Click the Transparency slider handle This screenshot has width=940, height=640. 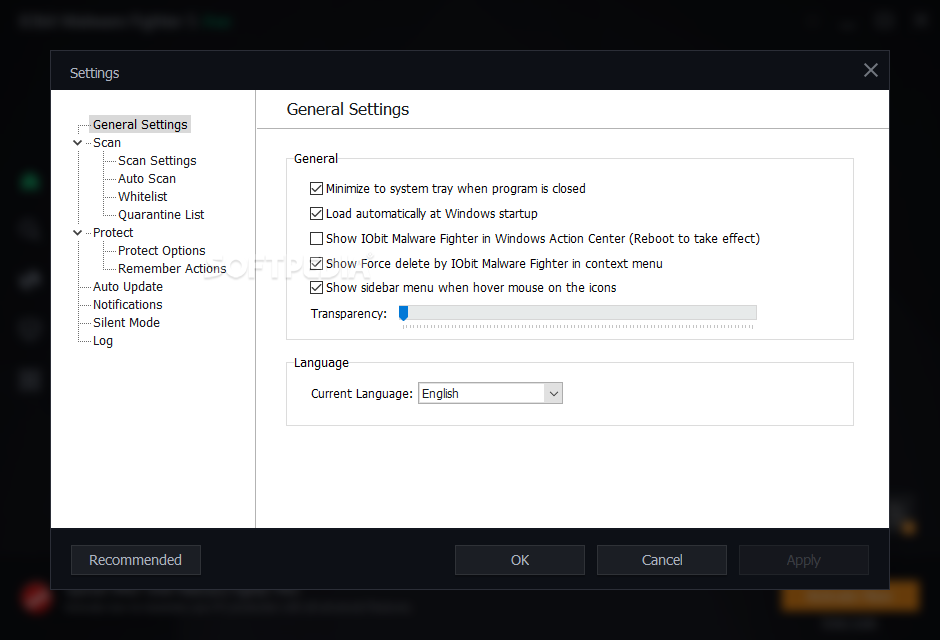403,313
